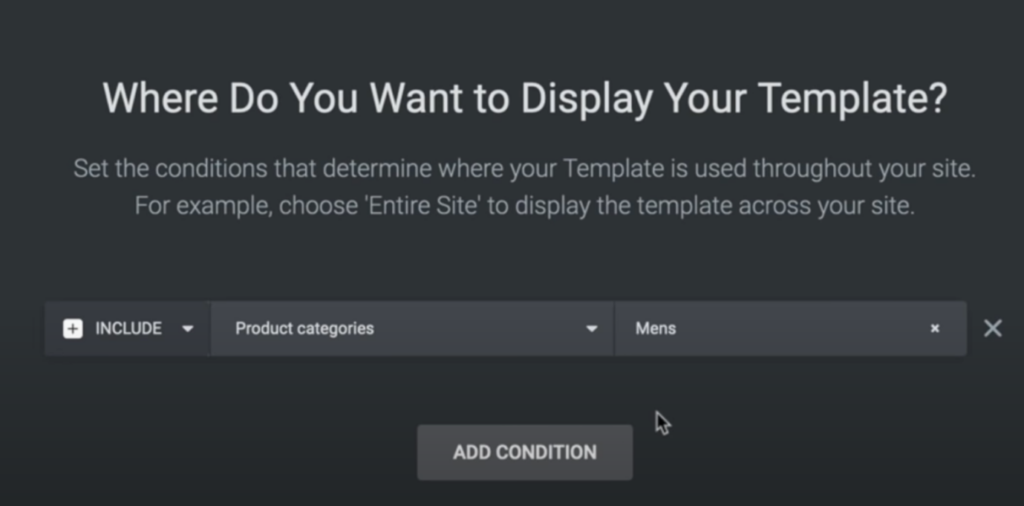Expand Product categories dropdown arrow

coord(592,328)
